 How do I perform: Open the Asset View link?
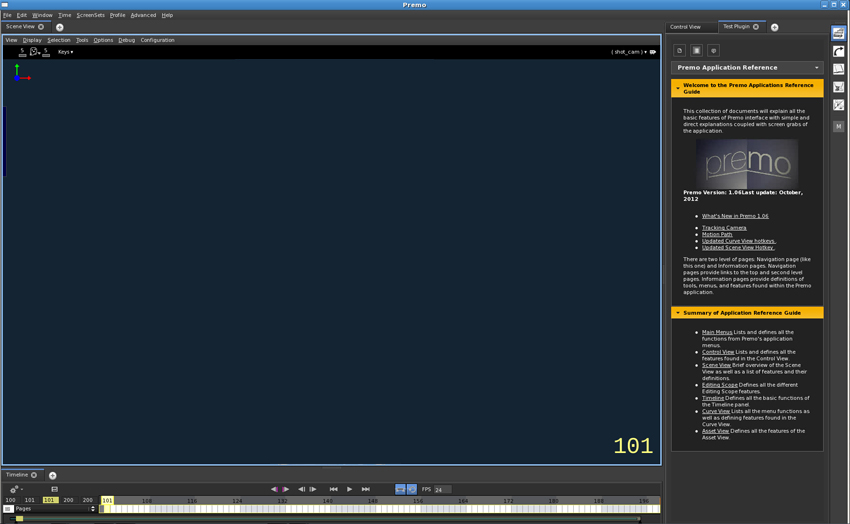[715, 431]
